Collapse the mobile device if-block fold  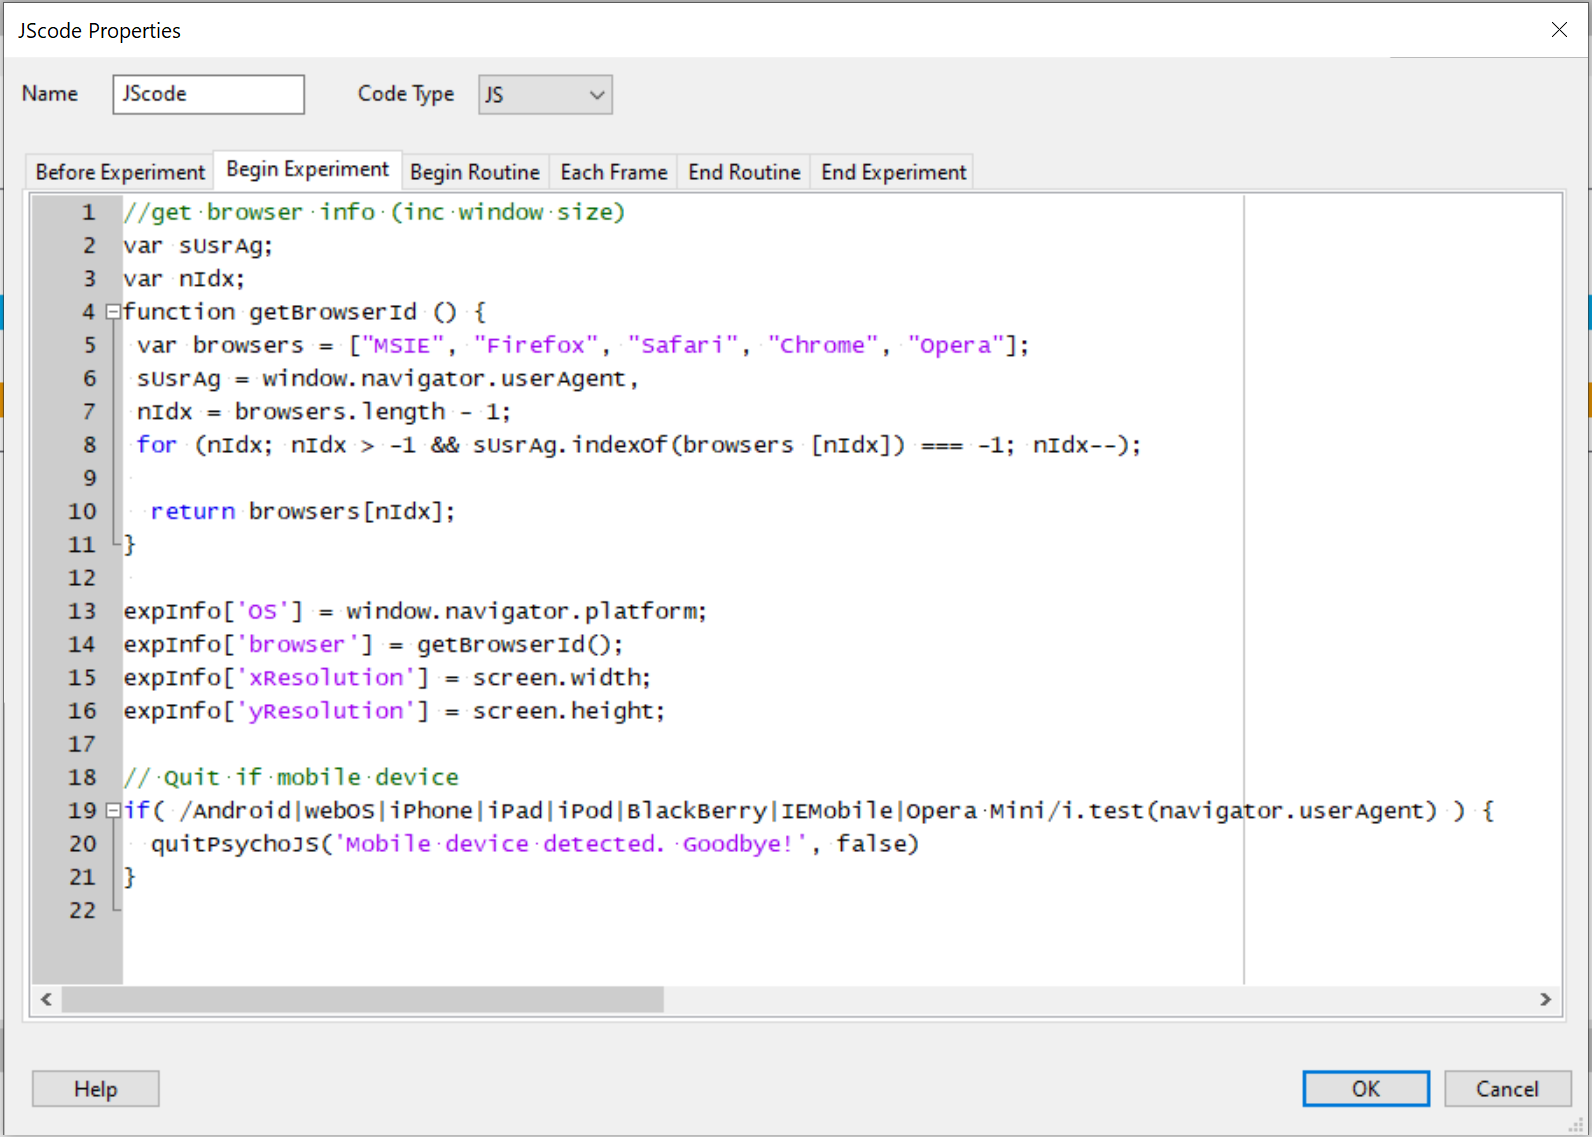[x=113, y=810]
